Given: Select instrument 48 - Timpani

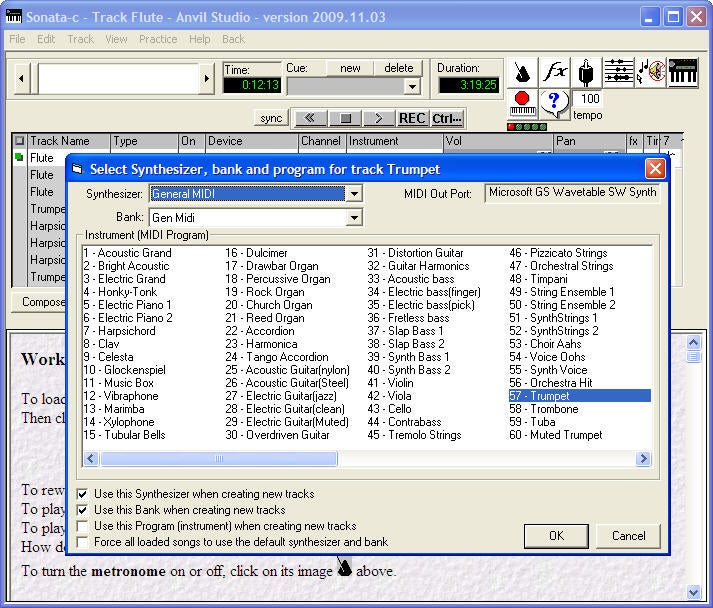Looking at the screenshot, I should pos(538,279).
